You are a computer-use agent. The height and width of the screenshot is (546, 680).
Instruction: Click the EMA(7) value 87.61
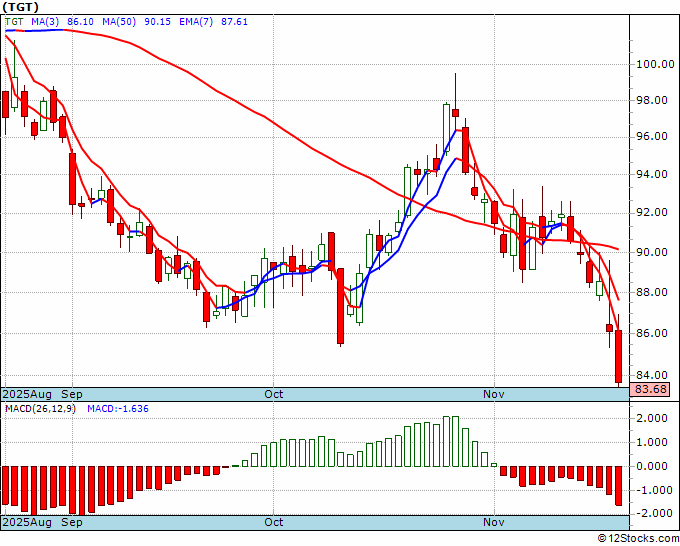click(234, 22)
